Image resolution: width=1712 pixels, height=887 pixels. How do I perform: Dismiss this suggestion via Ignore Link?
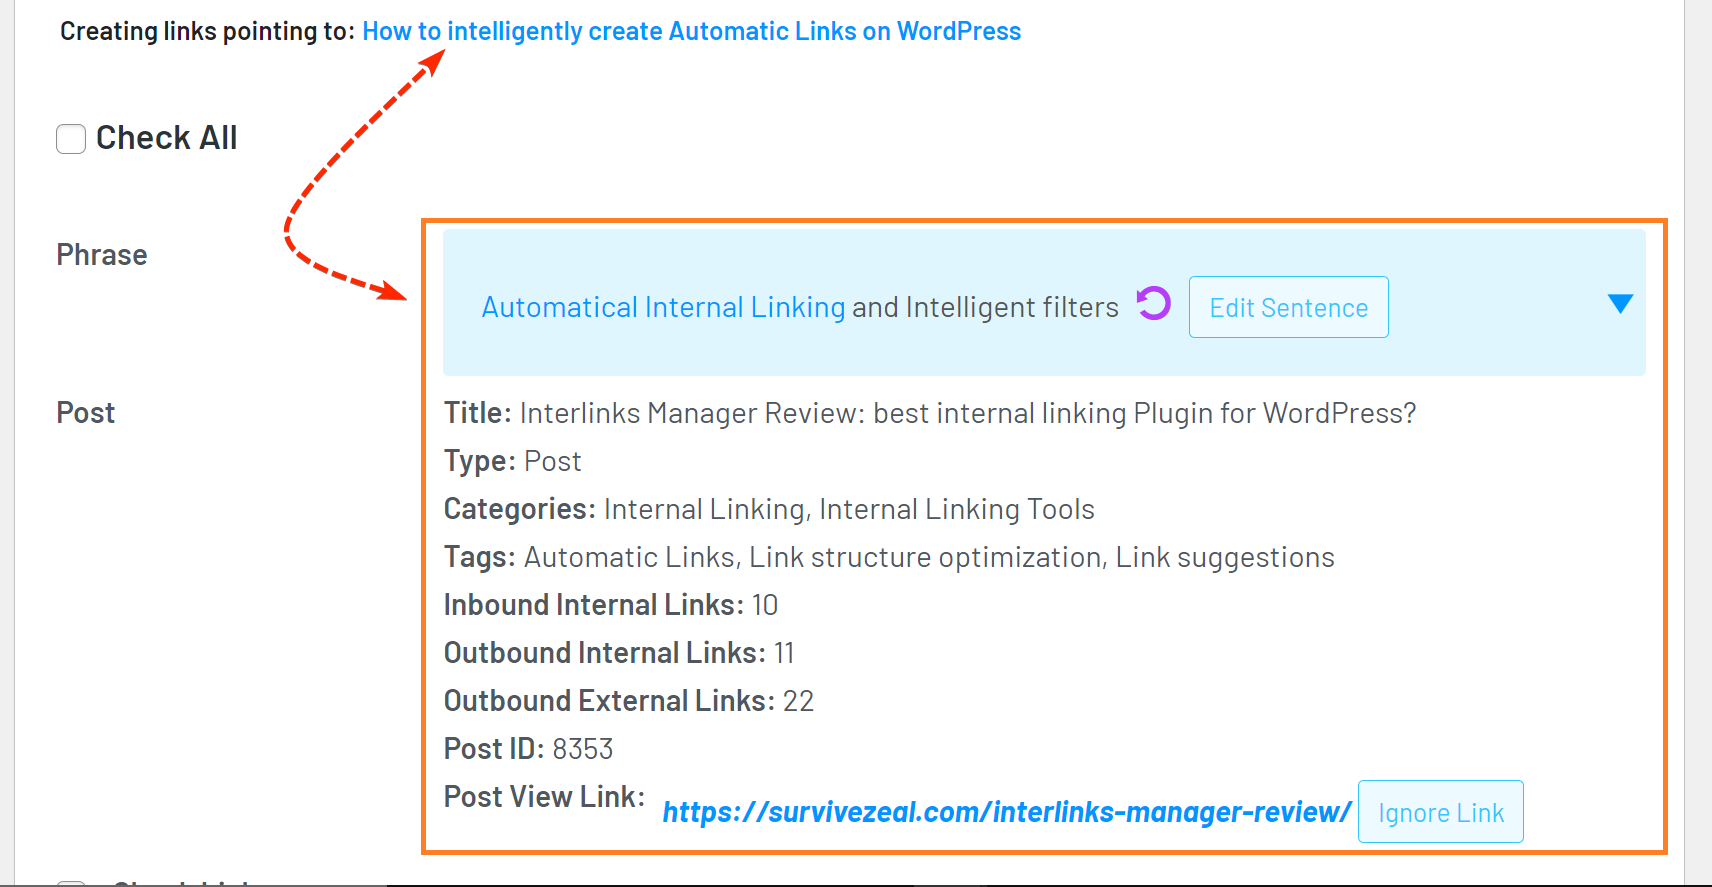click(1440, 811)
